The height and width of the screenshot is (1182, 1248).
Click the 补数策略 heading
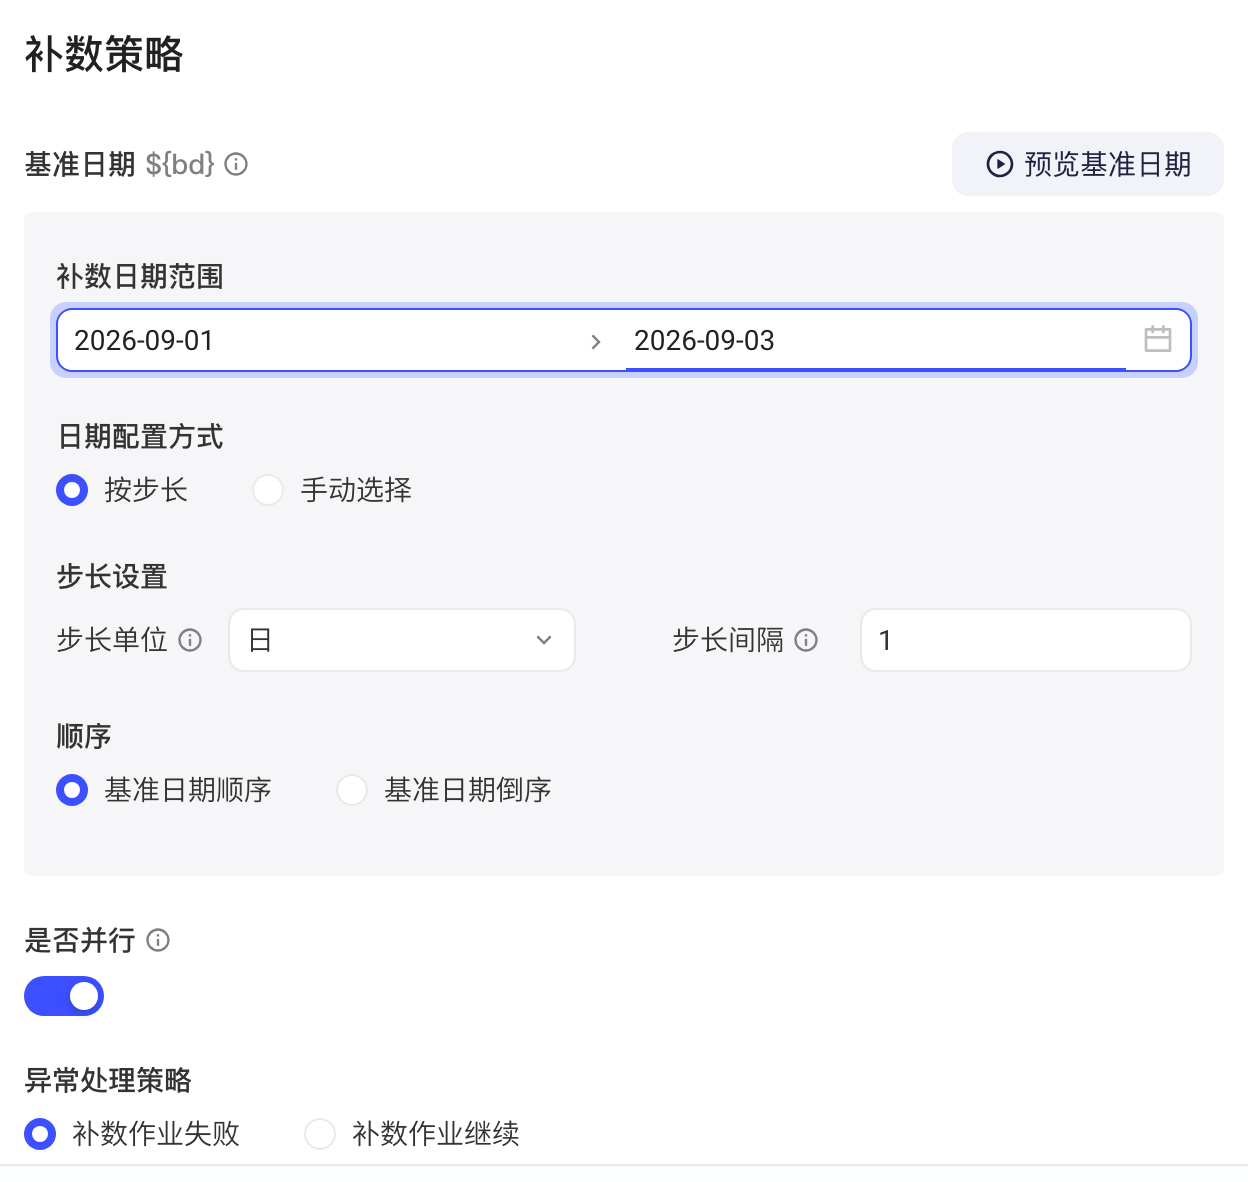104,54
